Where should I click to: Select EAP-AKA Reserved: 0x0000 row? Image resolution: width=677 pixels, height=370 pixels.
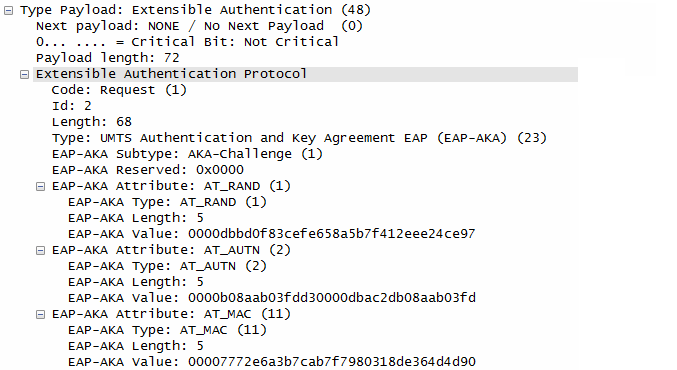tap(148, 170)
